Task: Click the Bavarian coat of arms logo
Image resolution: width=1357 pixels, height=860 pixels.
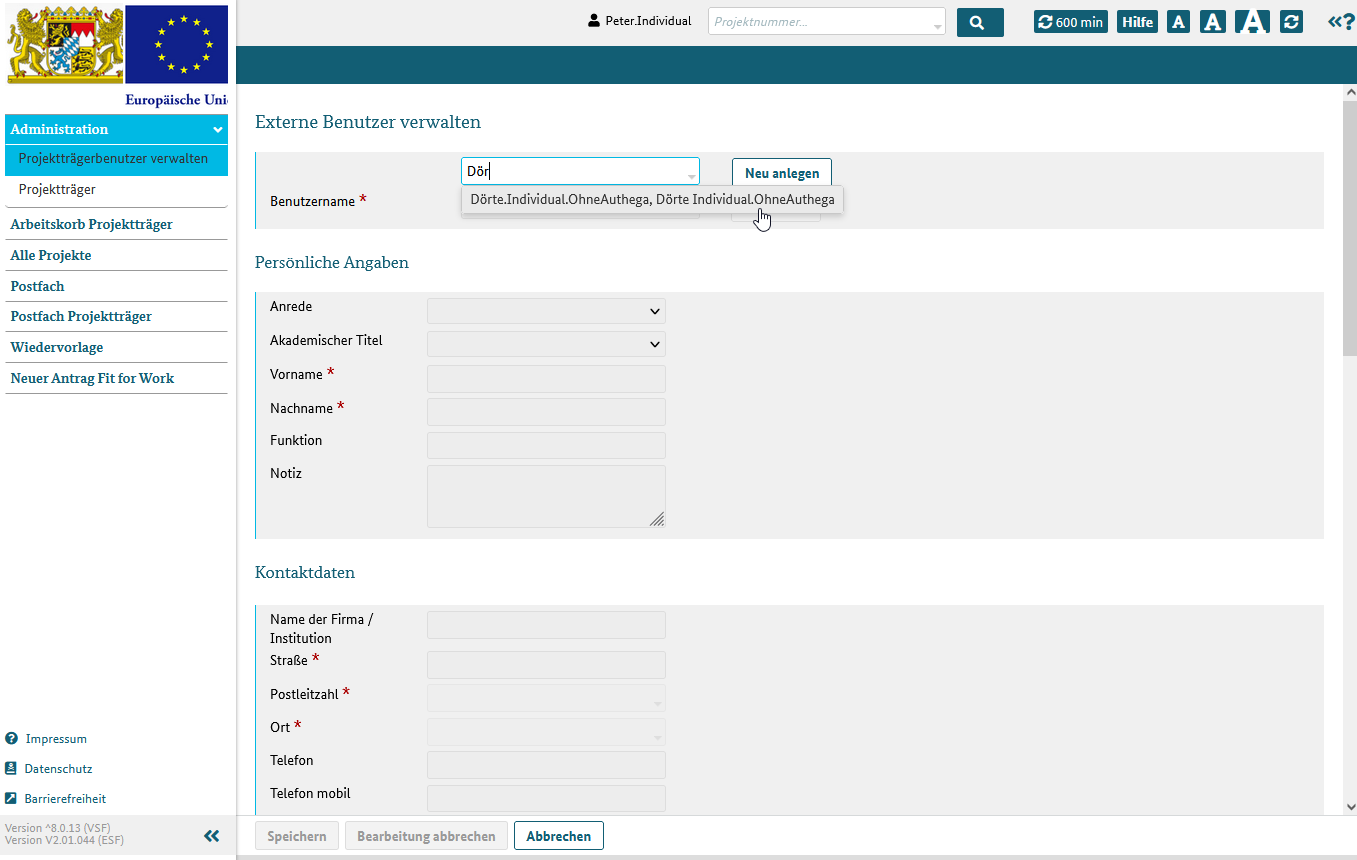Action: click(x=66, y=44)
